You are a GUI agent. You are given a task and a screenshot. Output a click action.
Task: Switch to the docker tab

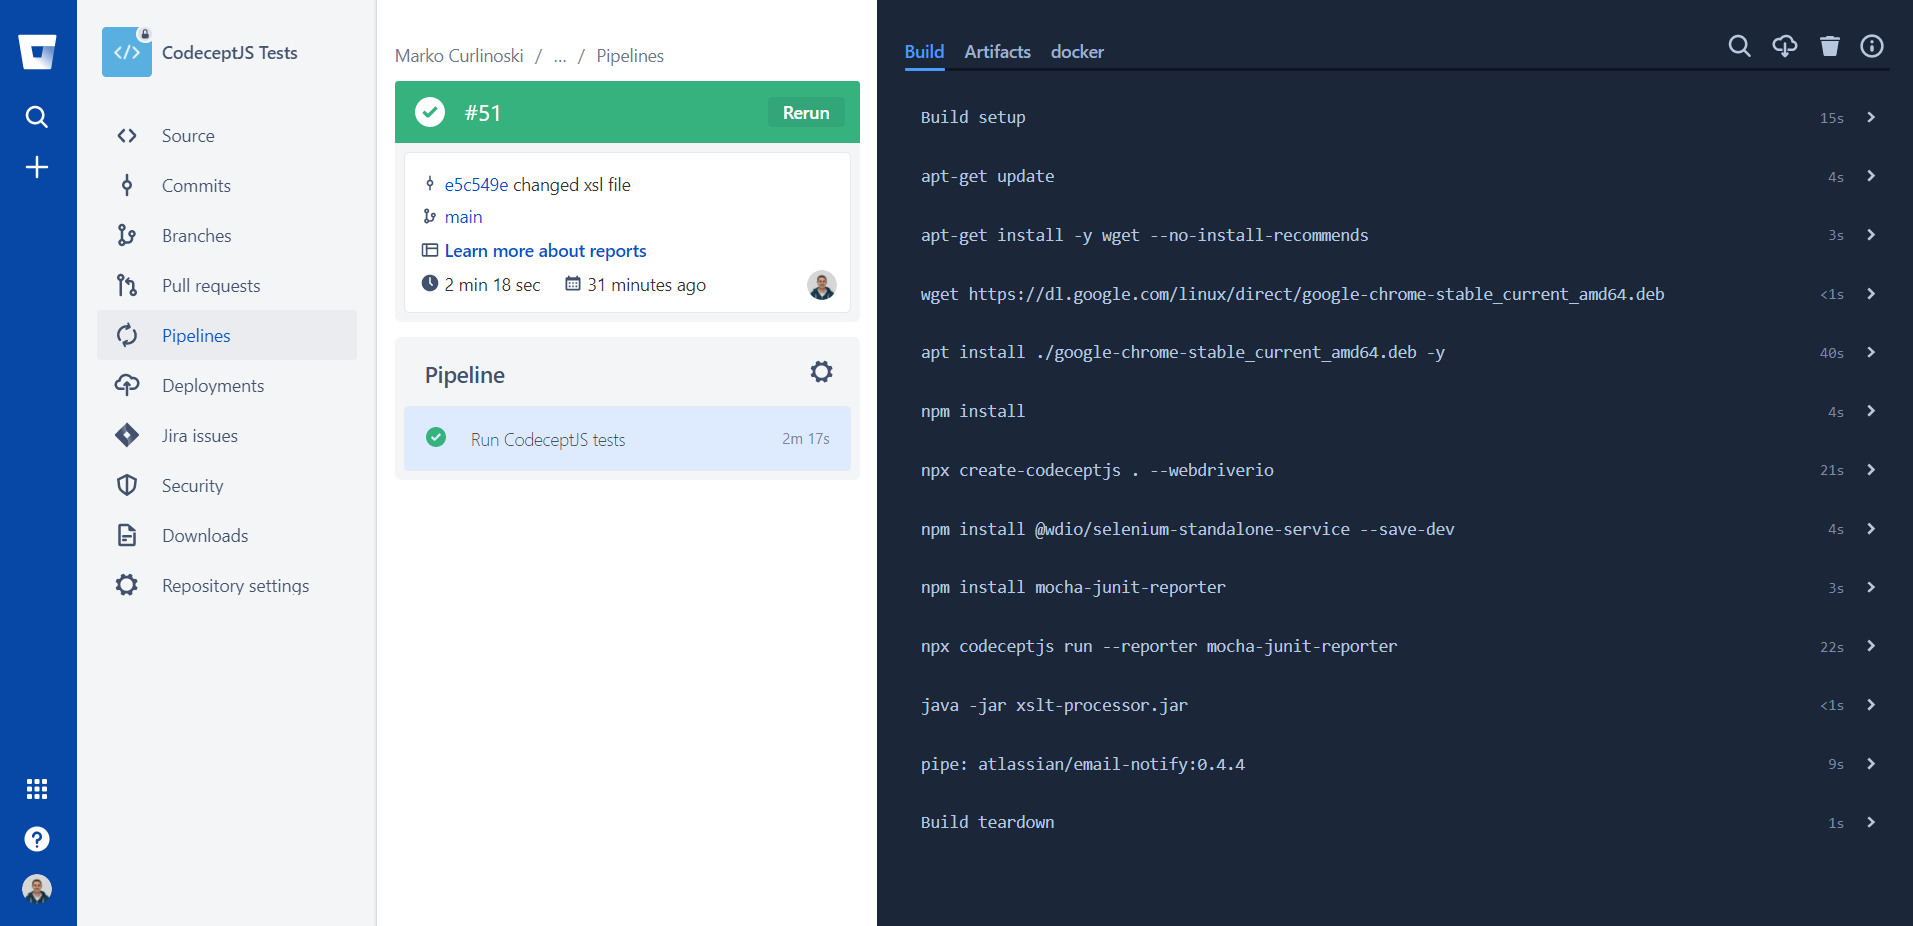[1077, 52]
